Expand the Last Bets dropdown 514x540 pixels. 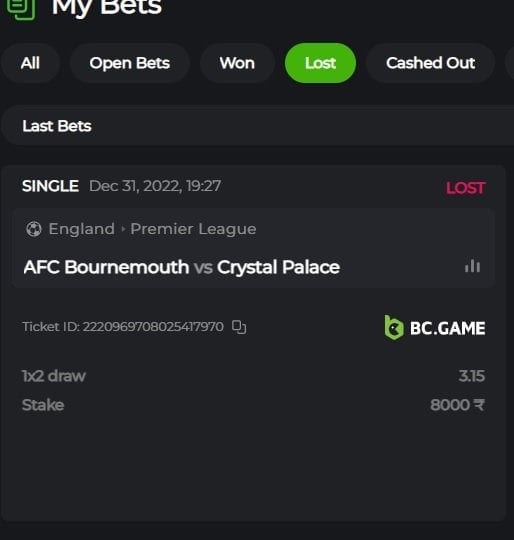257,126
